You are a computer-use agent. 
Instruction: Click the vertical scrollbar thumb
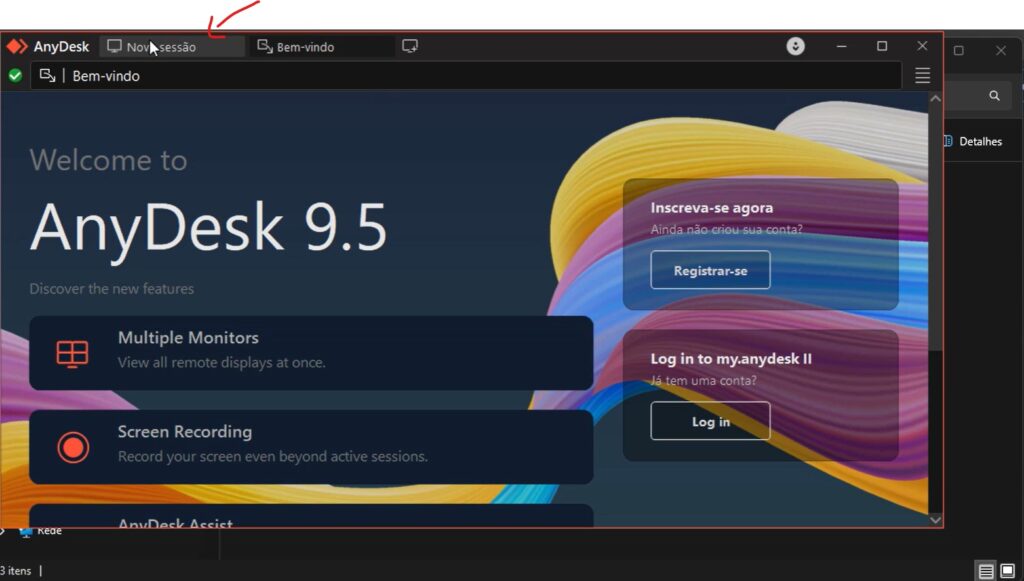[935, 228]
